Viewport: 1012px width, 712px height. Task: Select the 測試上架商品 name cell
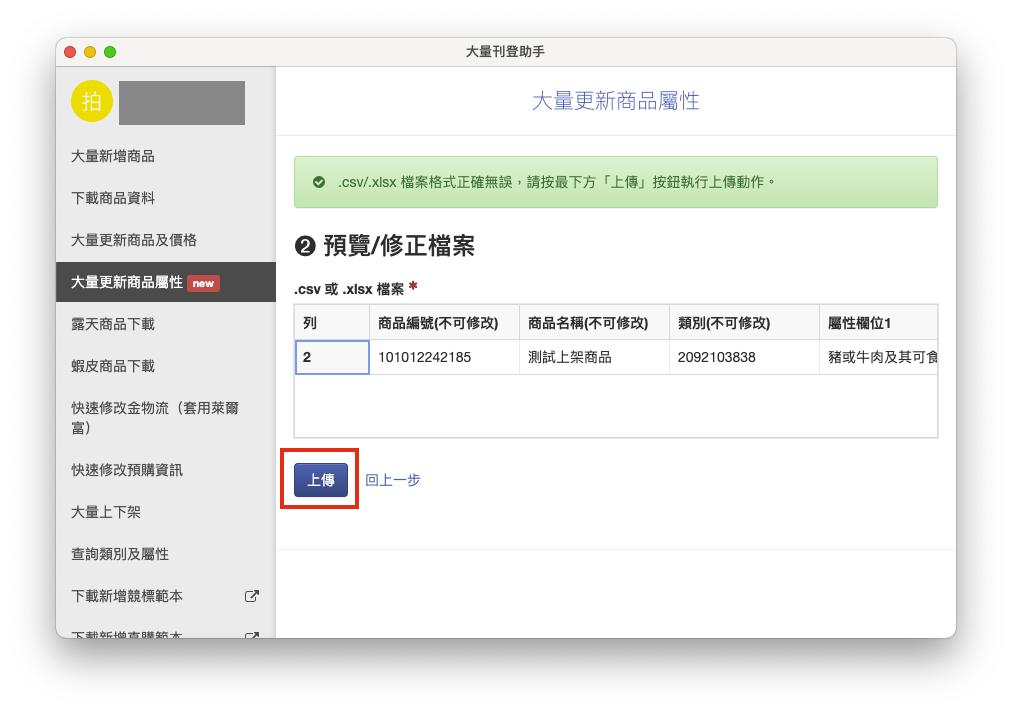(x=593, y=357)
